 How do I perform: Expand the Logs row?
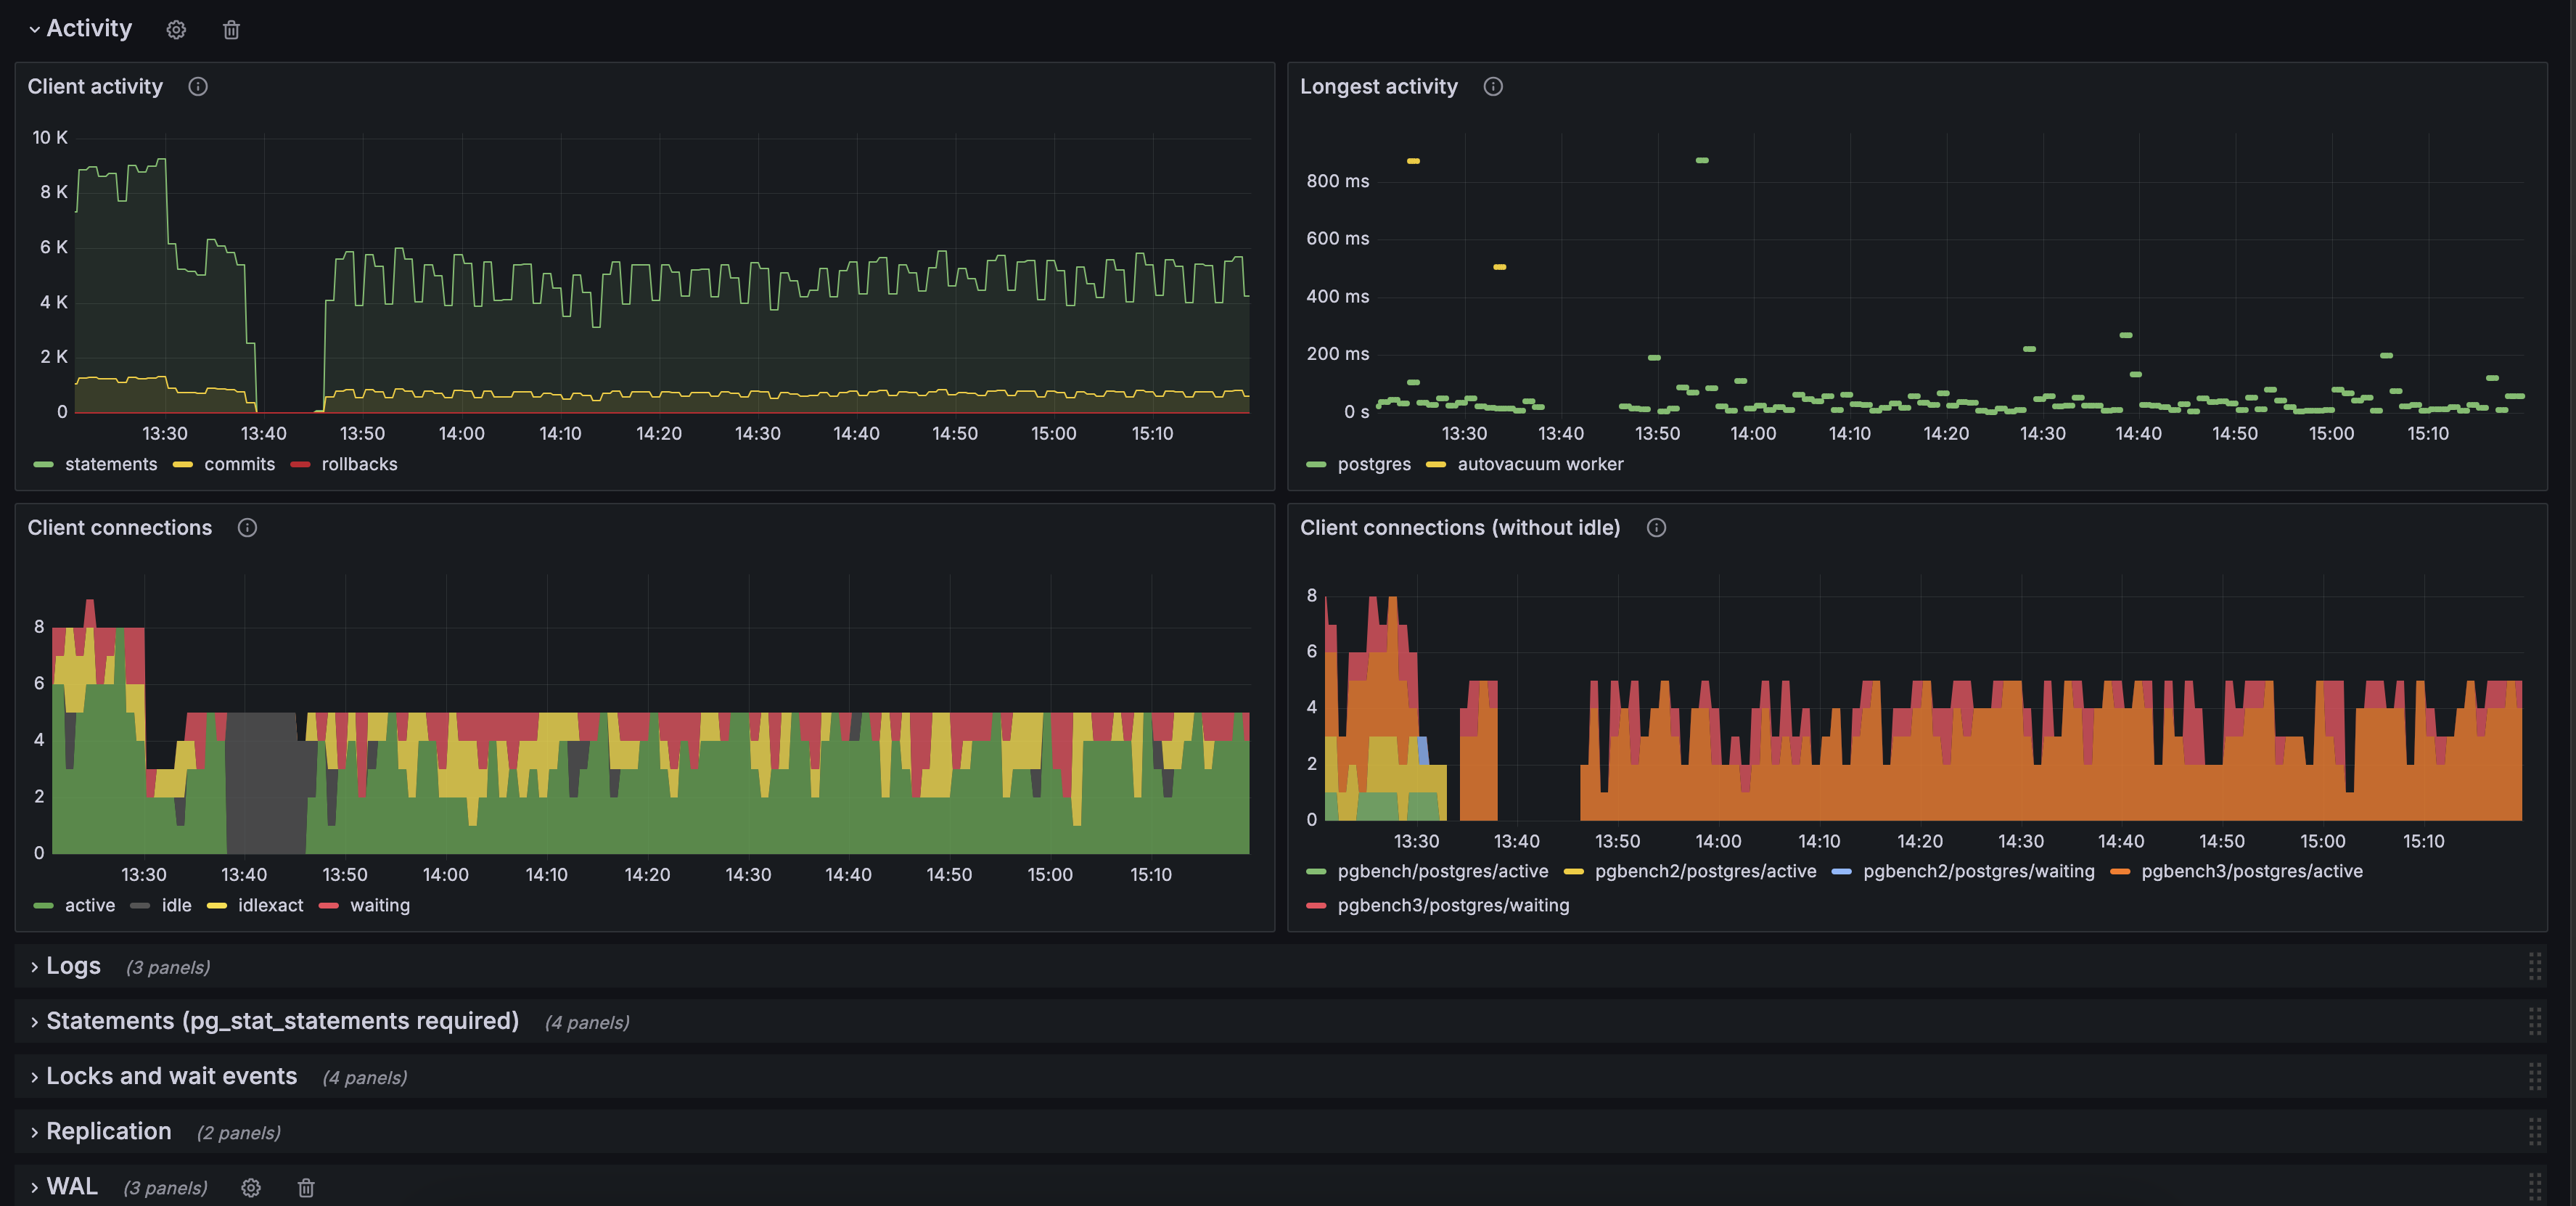coord(72,966)
